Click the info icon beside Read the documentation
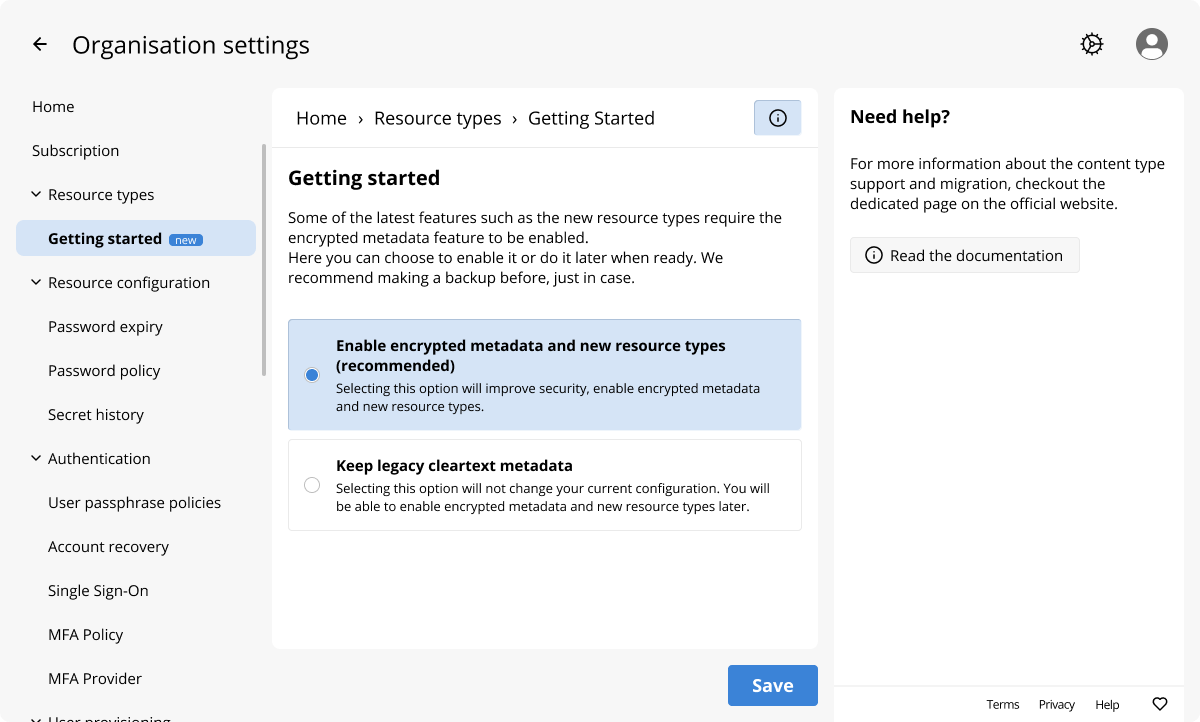Image resolution: width=1200 pixels, height=722 pixels. (x=873, y=256)
